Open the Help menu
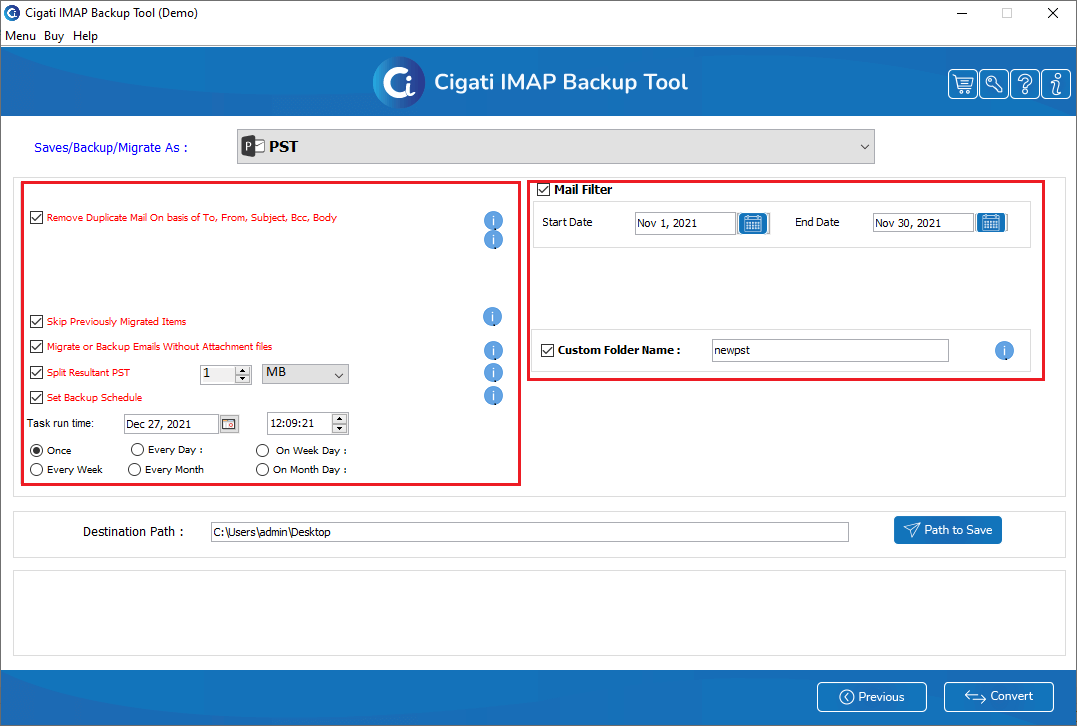The height and width of the screenshot is (726, 1077). click(85, 36)
